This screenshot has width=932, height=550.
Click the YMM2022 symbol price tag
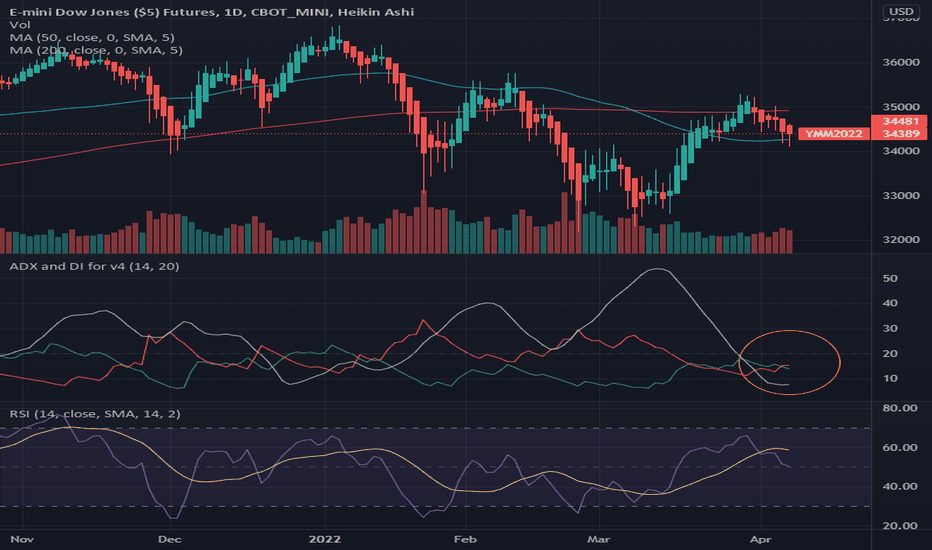pos(833,134)
